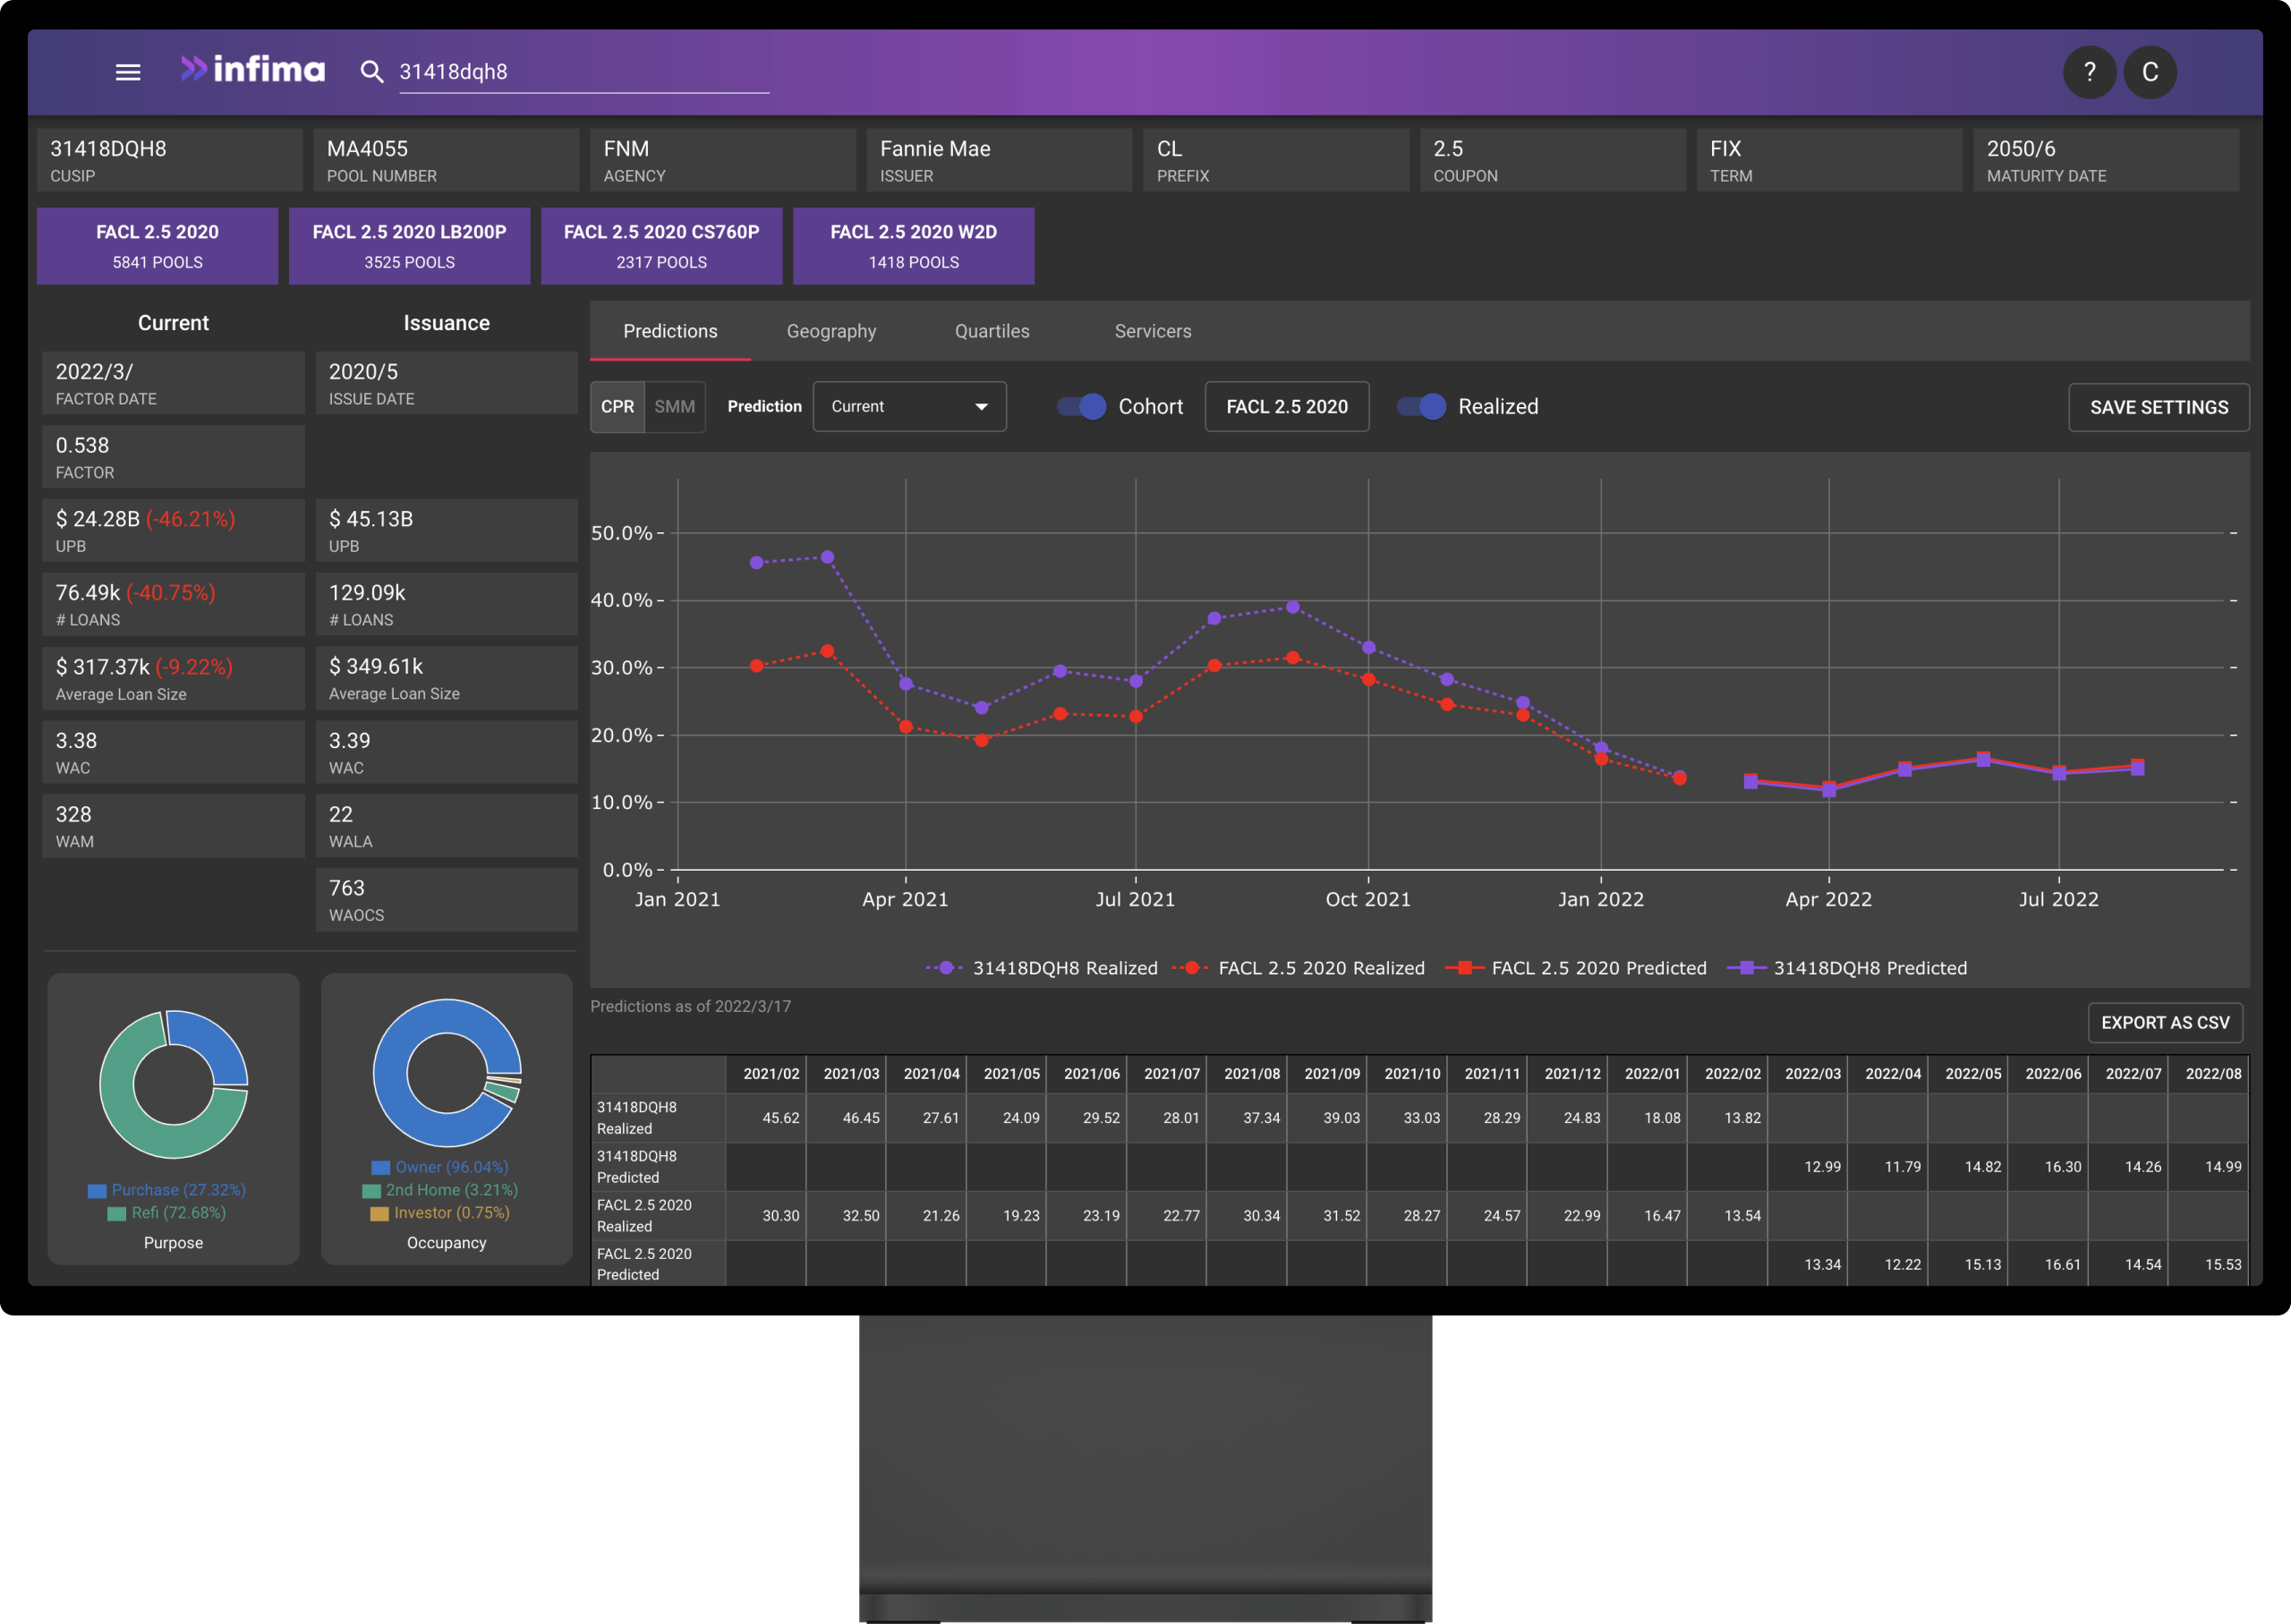Click the Purpose donut chart

(x=174, y=1085)
